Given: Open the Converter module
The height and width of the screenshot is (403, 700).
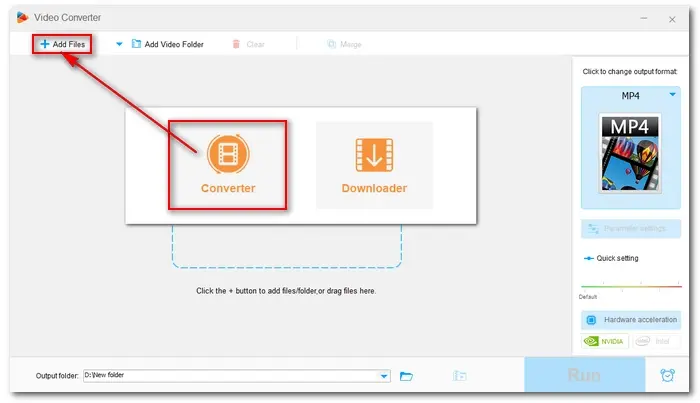Looking at the screenshot, I should (228, 165).
